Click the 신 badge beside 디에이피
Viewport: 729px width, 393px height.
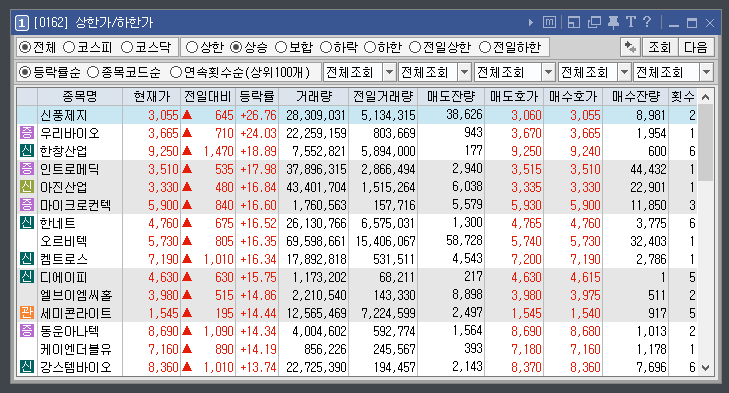pos(27,277)
